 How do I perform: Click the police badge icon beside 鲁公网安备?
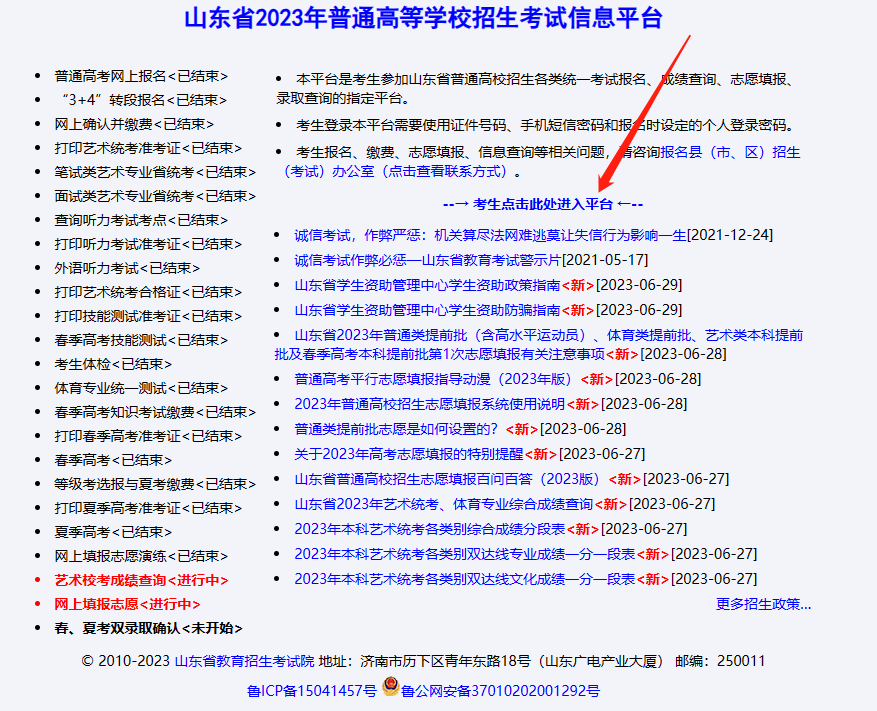[x=390, y=689]
